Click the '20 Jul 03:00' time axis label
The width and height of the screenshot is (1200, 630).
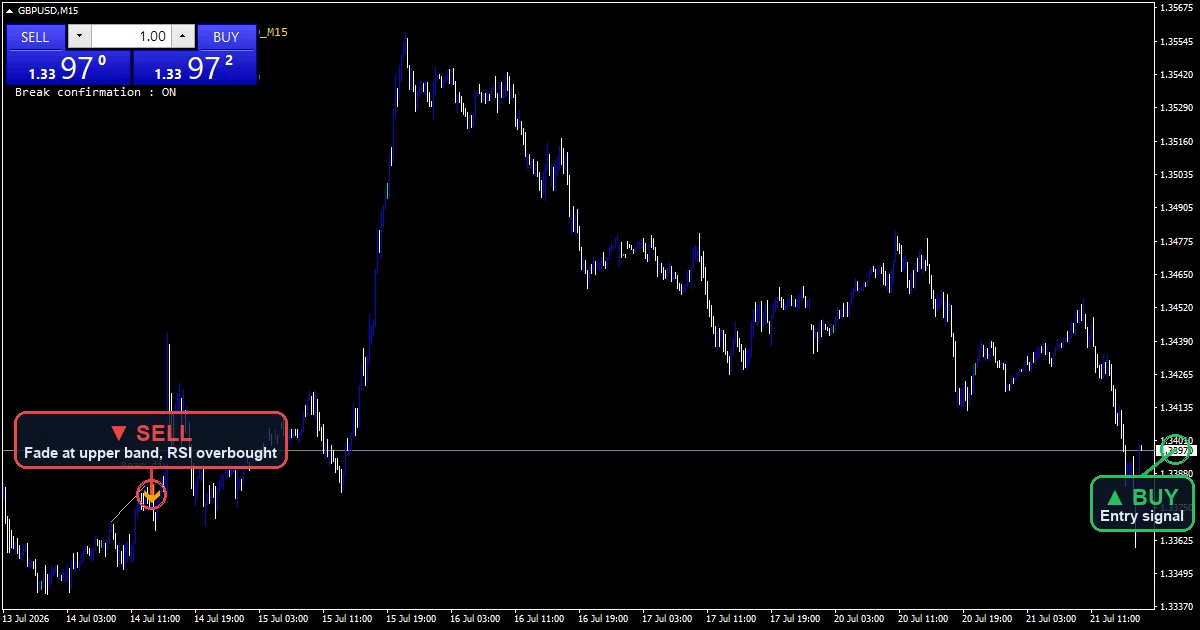[x=860, y=619]
